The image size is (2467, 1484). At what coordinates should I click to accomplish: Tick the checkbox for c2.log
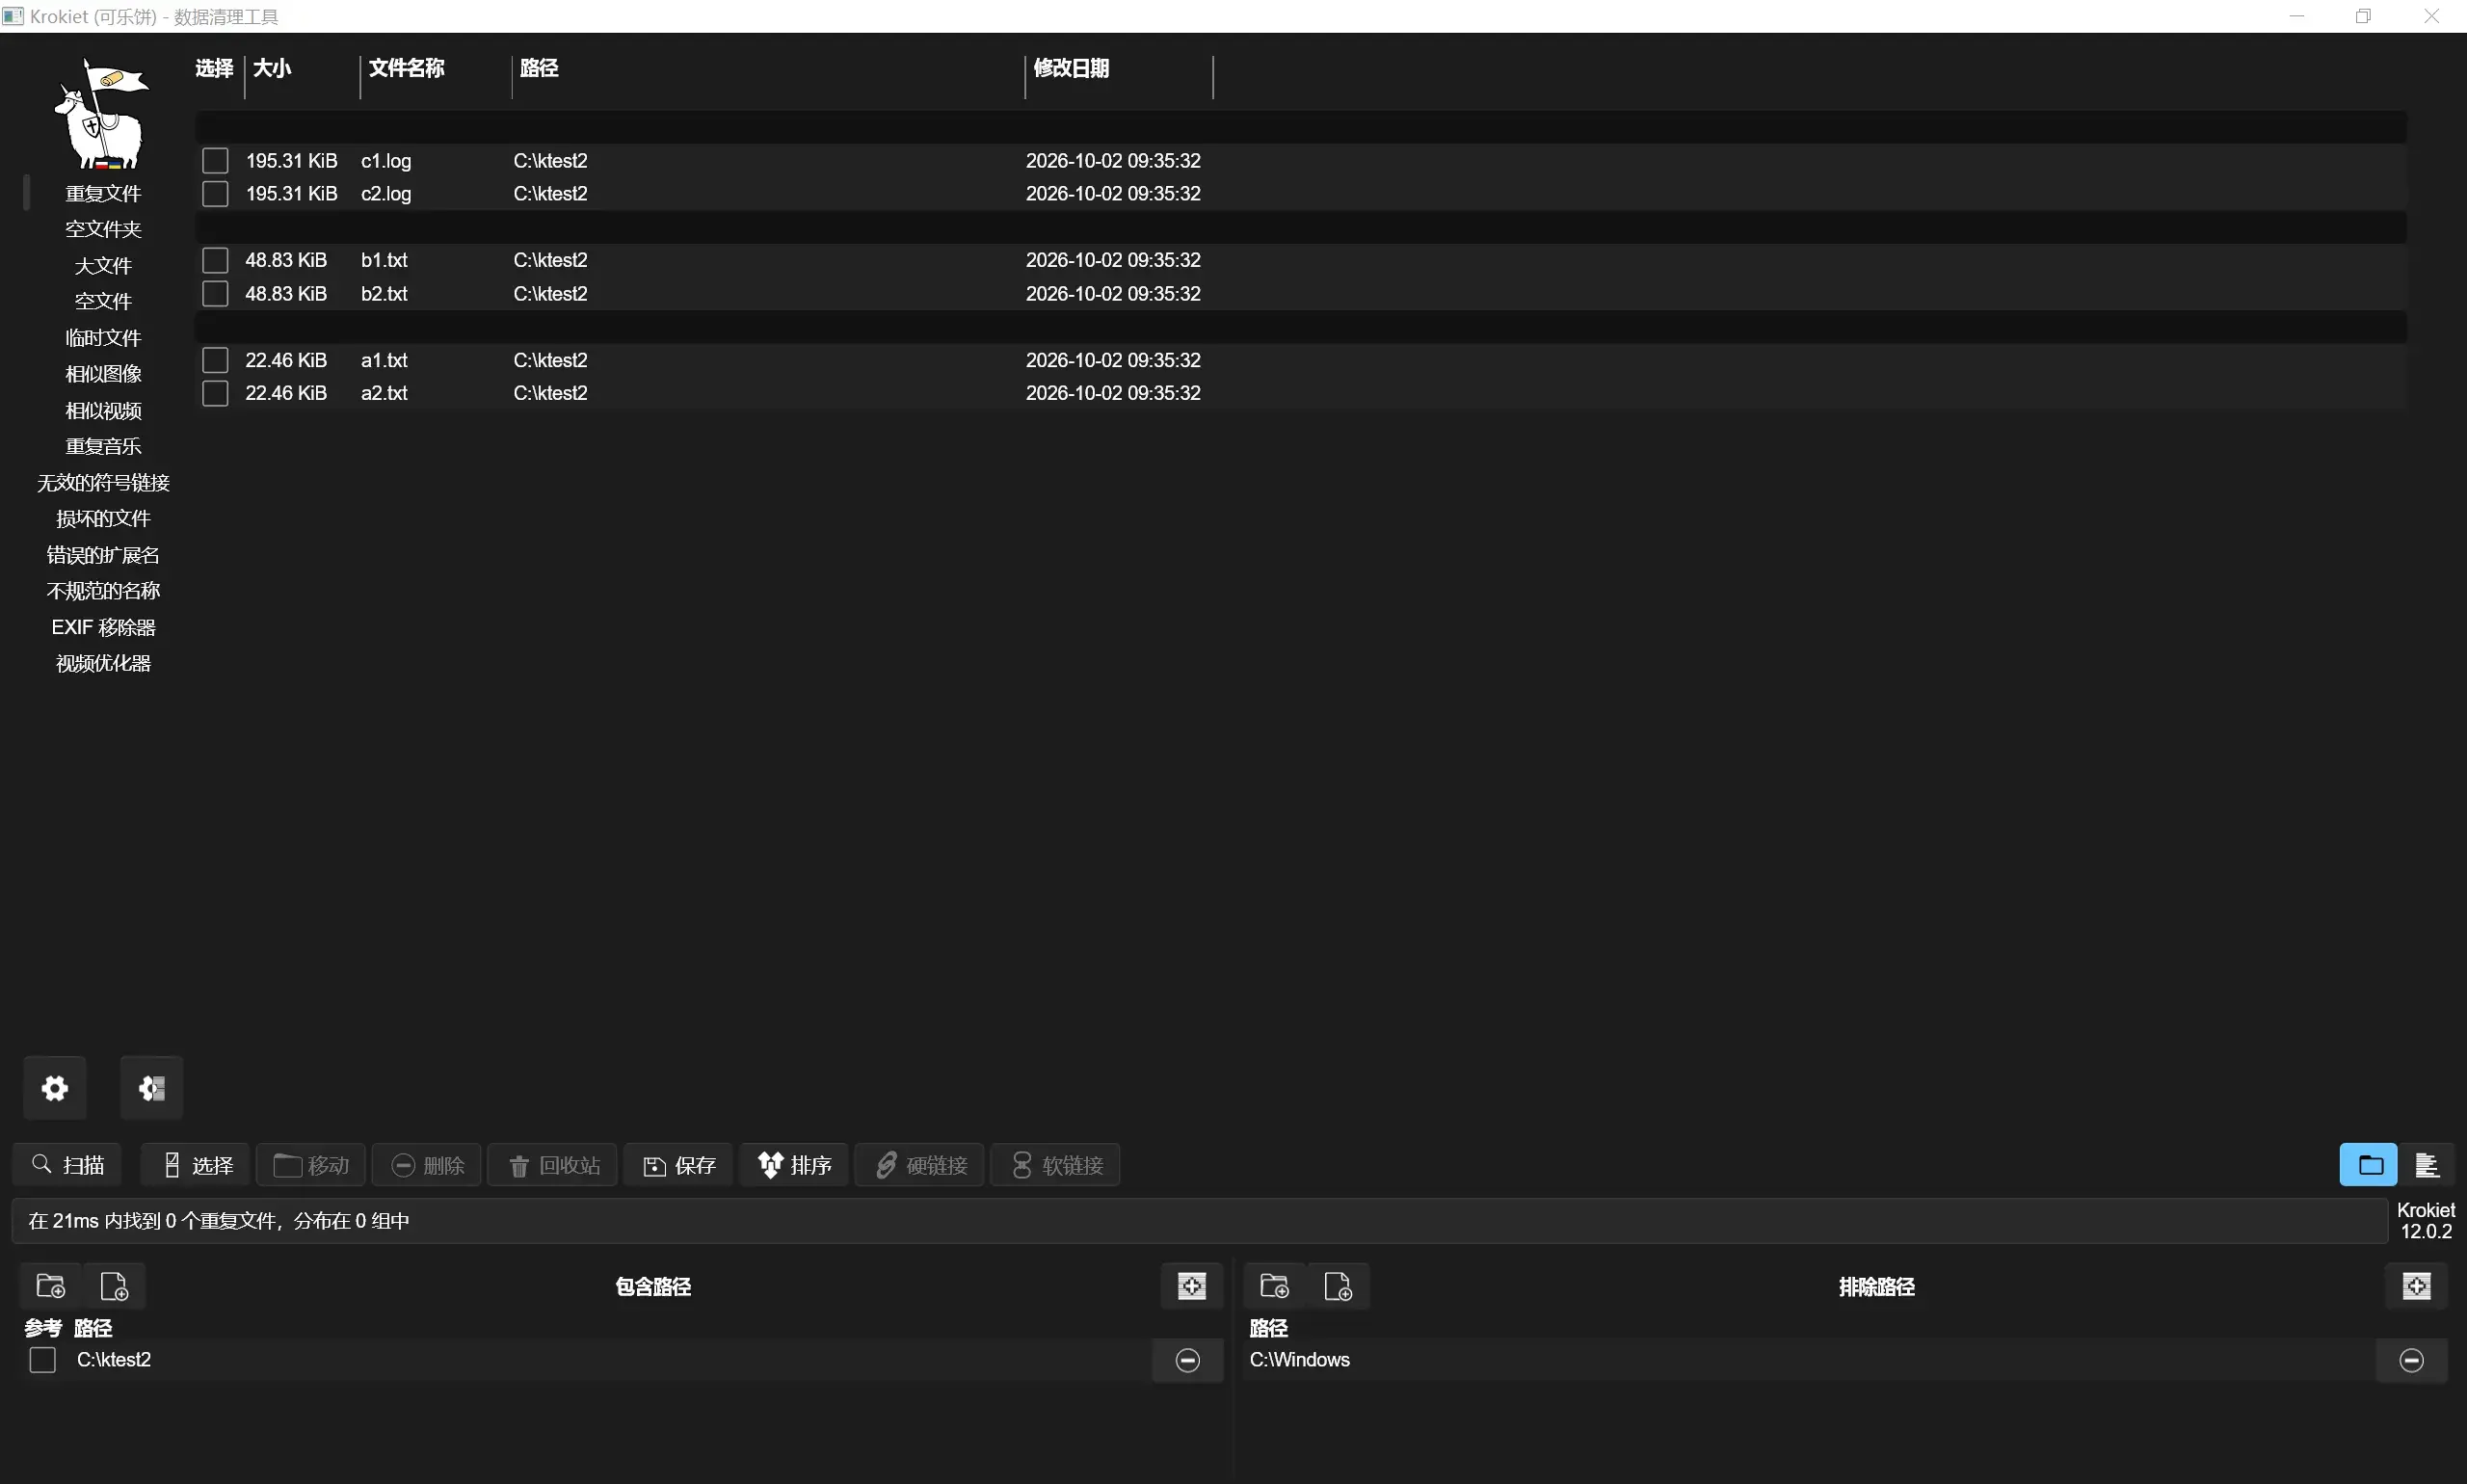215,194
